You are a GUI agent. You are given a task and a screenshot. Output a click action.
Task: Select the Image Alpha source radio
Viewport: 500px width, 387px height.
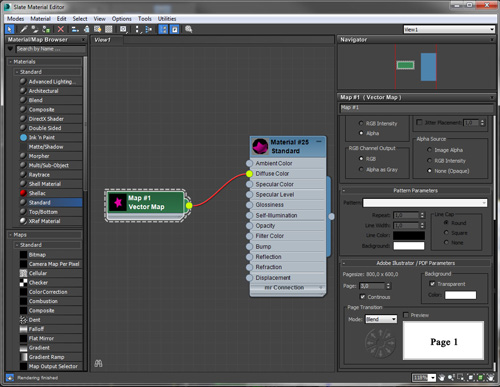pyautogui.click(x=429, y=150)
